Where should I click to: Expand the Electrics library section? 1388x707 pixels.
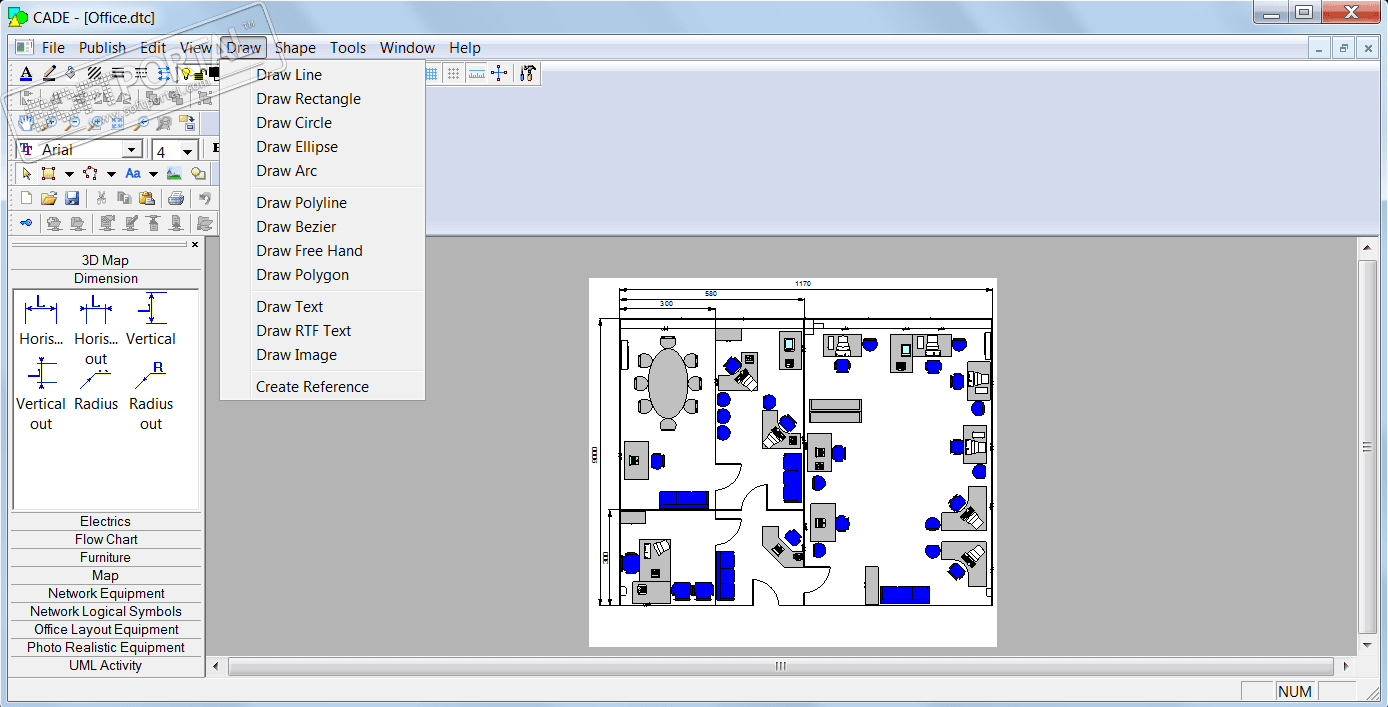point(106,521)
